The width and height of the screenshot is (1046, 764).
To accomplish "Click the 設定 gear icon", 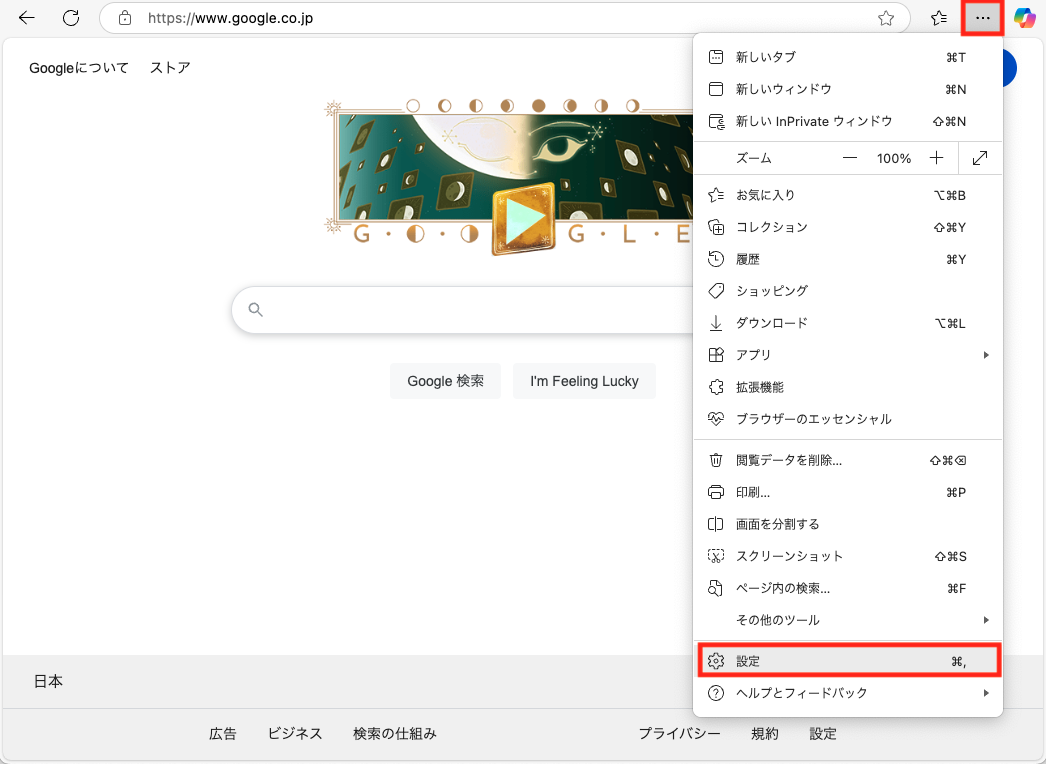I will (716, 661).
